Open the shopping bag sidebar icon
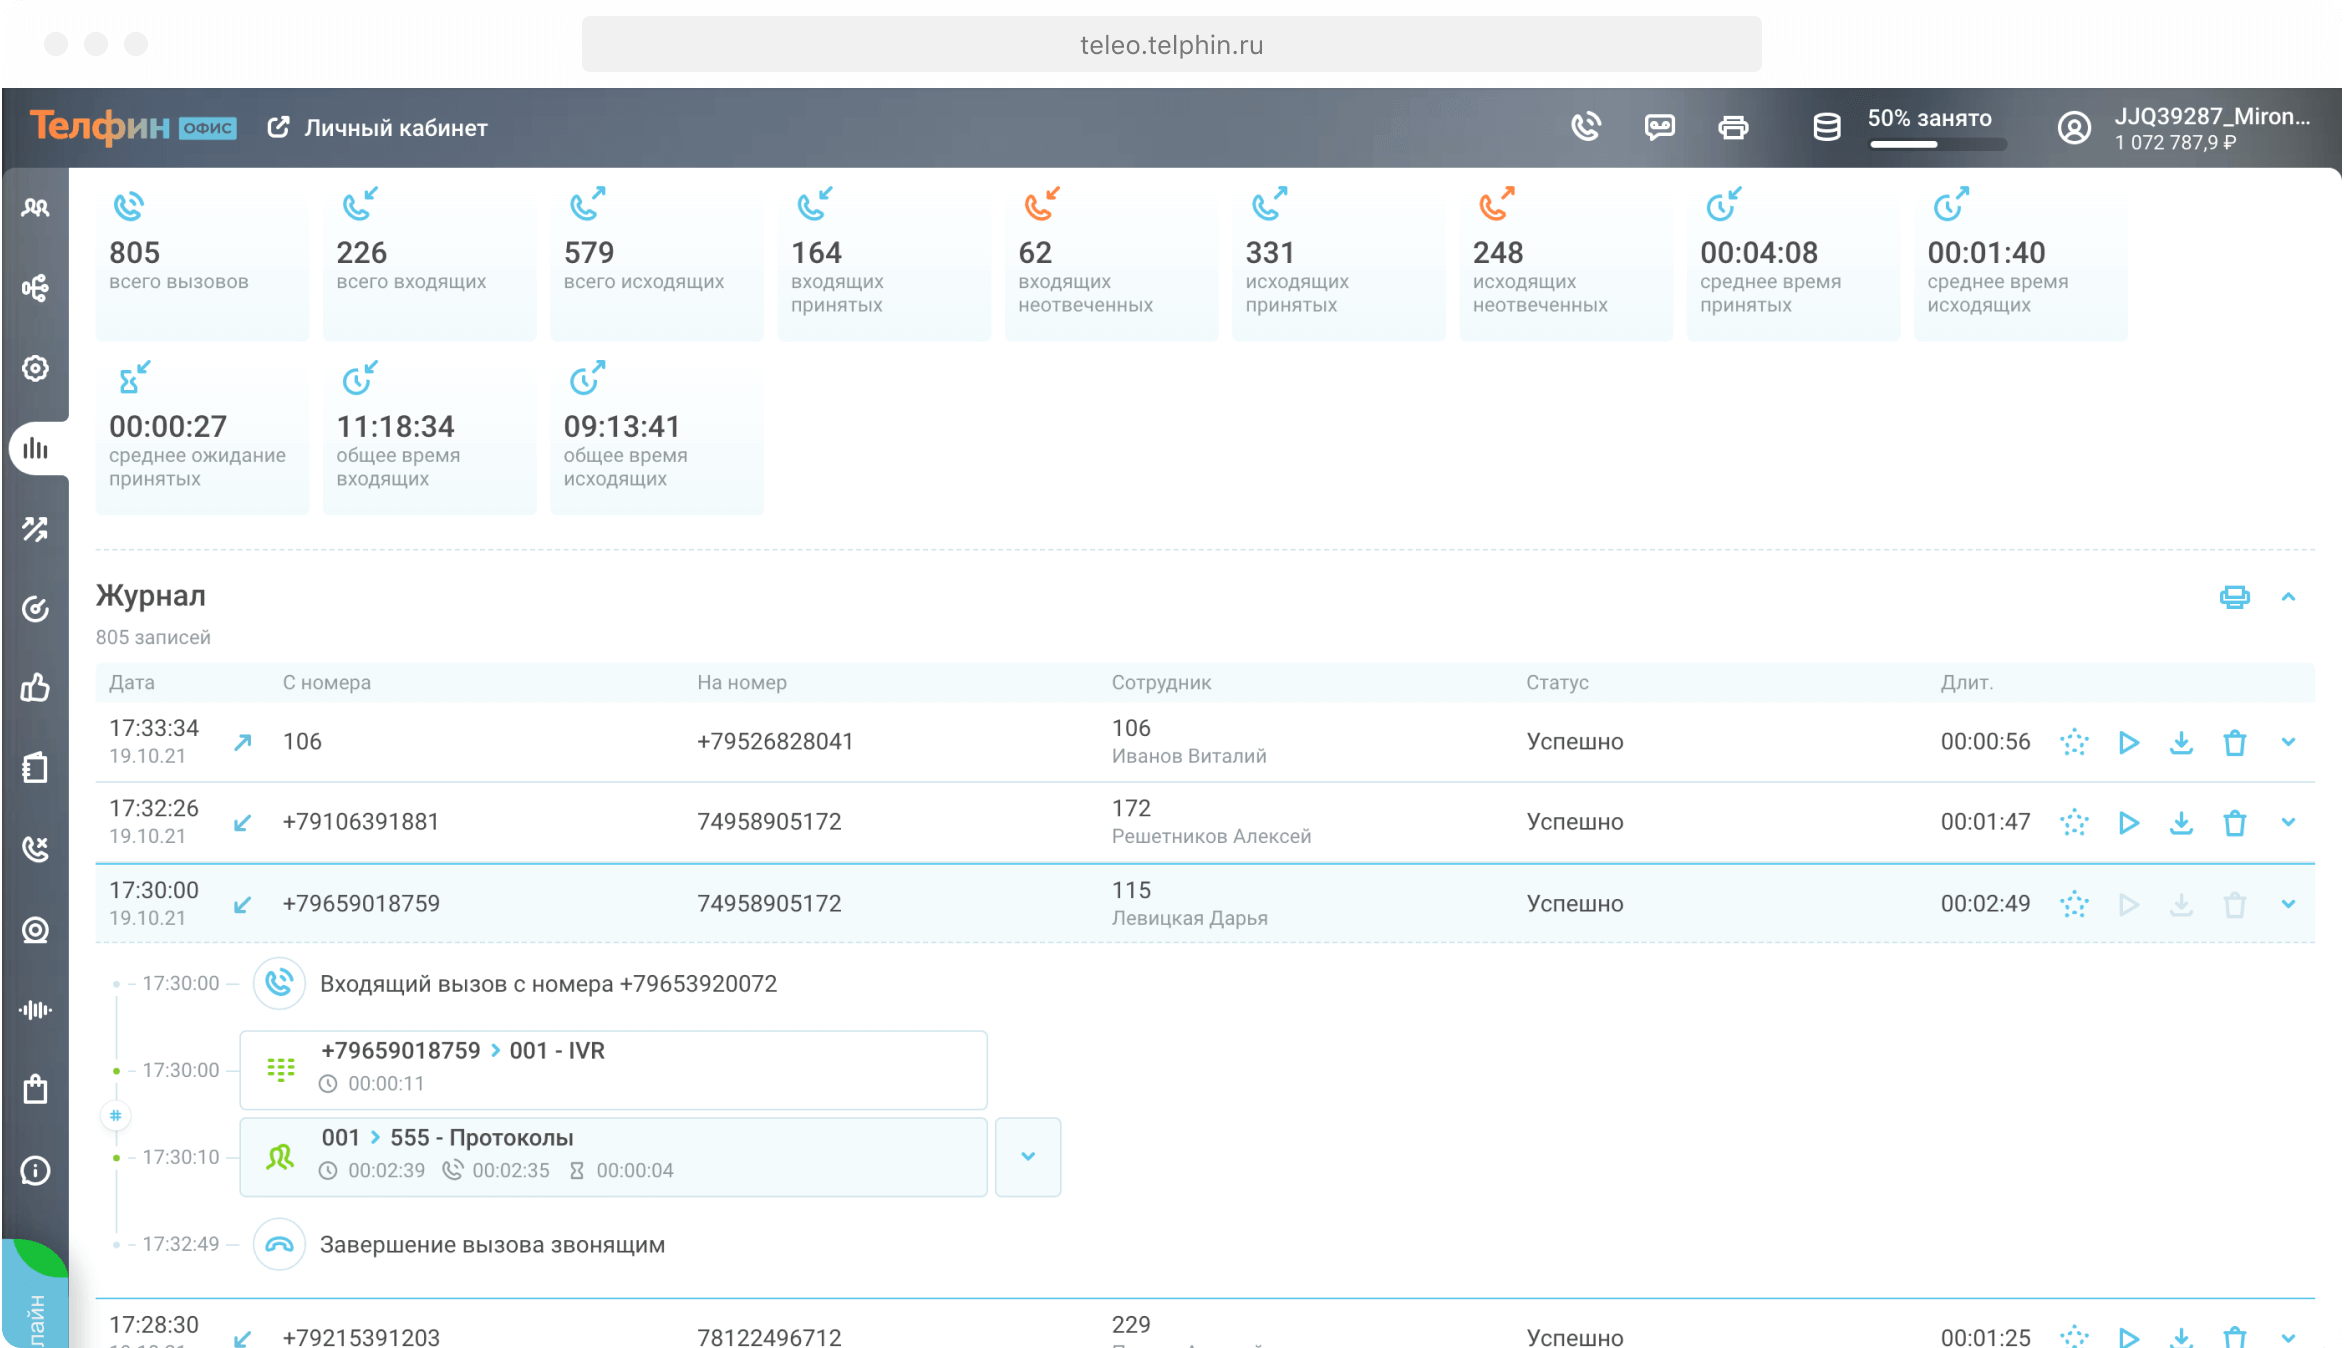Viewport: 2344px width, 1348px height. (35, 1089)
